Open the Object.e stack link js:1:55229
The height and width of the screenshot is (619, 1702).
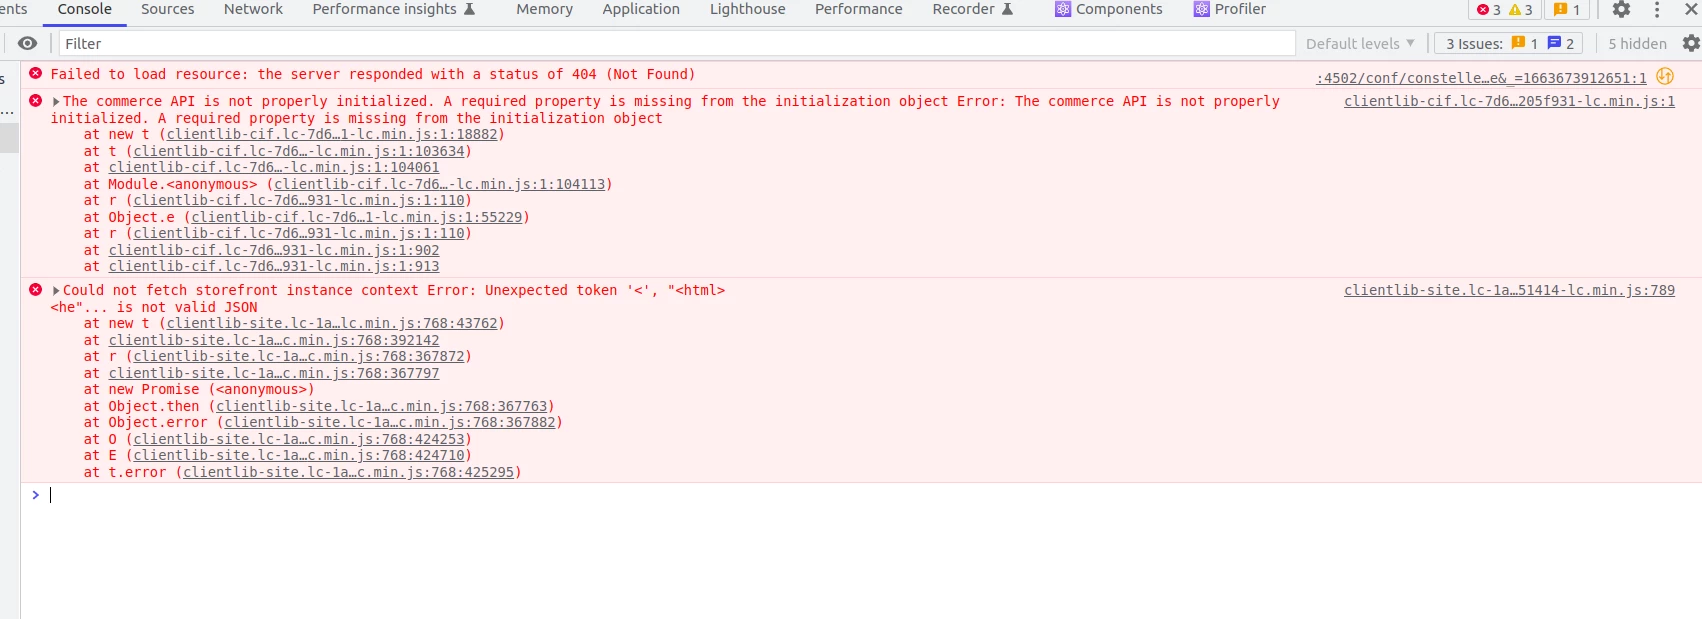tap(357, 217)
